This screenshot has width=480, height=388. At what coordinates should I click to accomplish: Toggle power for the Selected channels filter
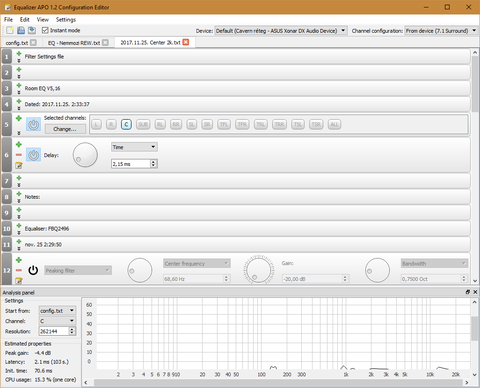(x=33, y=125)
